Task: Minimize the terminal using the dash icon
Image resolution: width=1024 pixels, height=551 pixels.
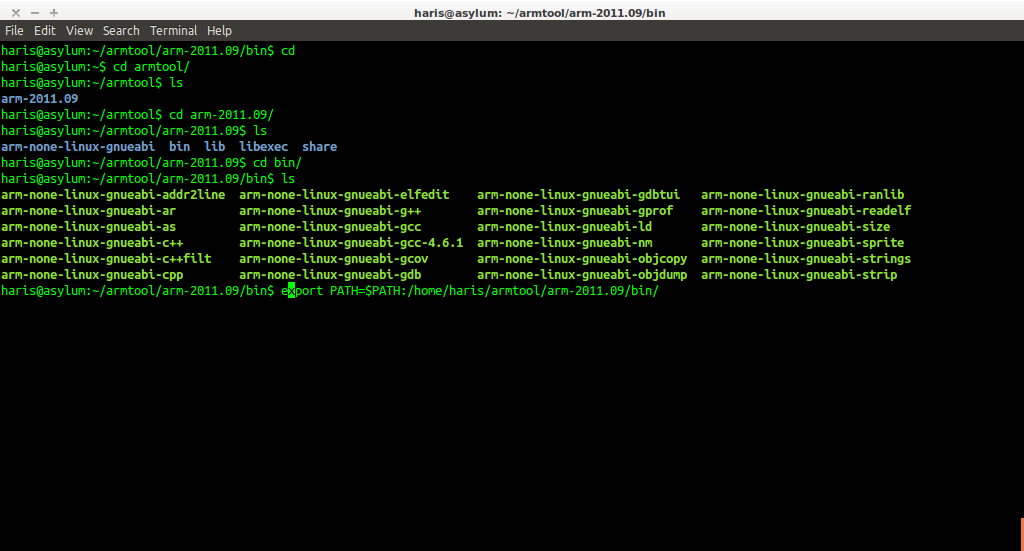Action: click(34, 12)
